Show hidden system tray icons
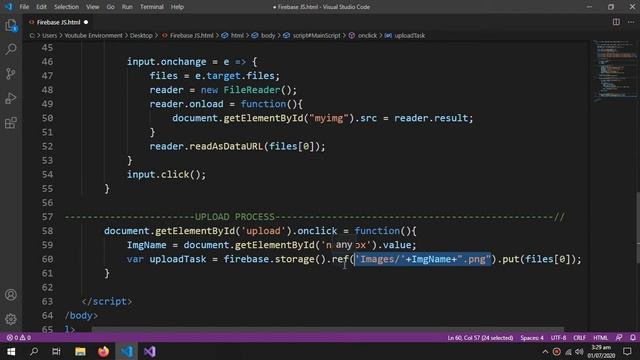 [545, 351]
